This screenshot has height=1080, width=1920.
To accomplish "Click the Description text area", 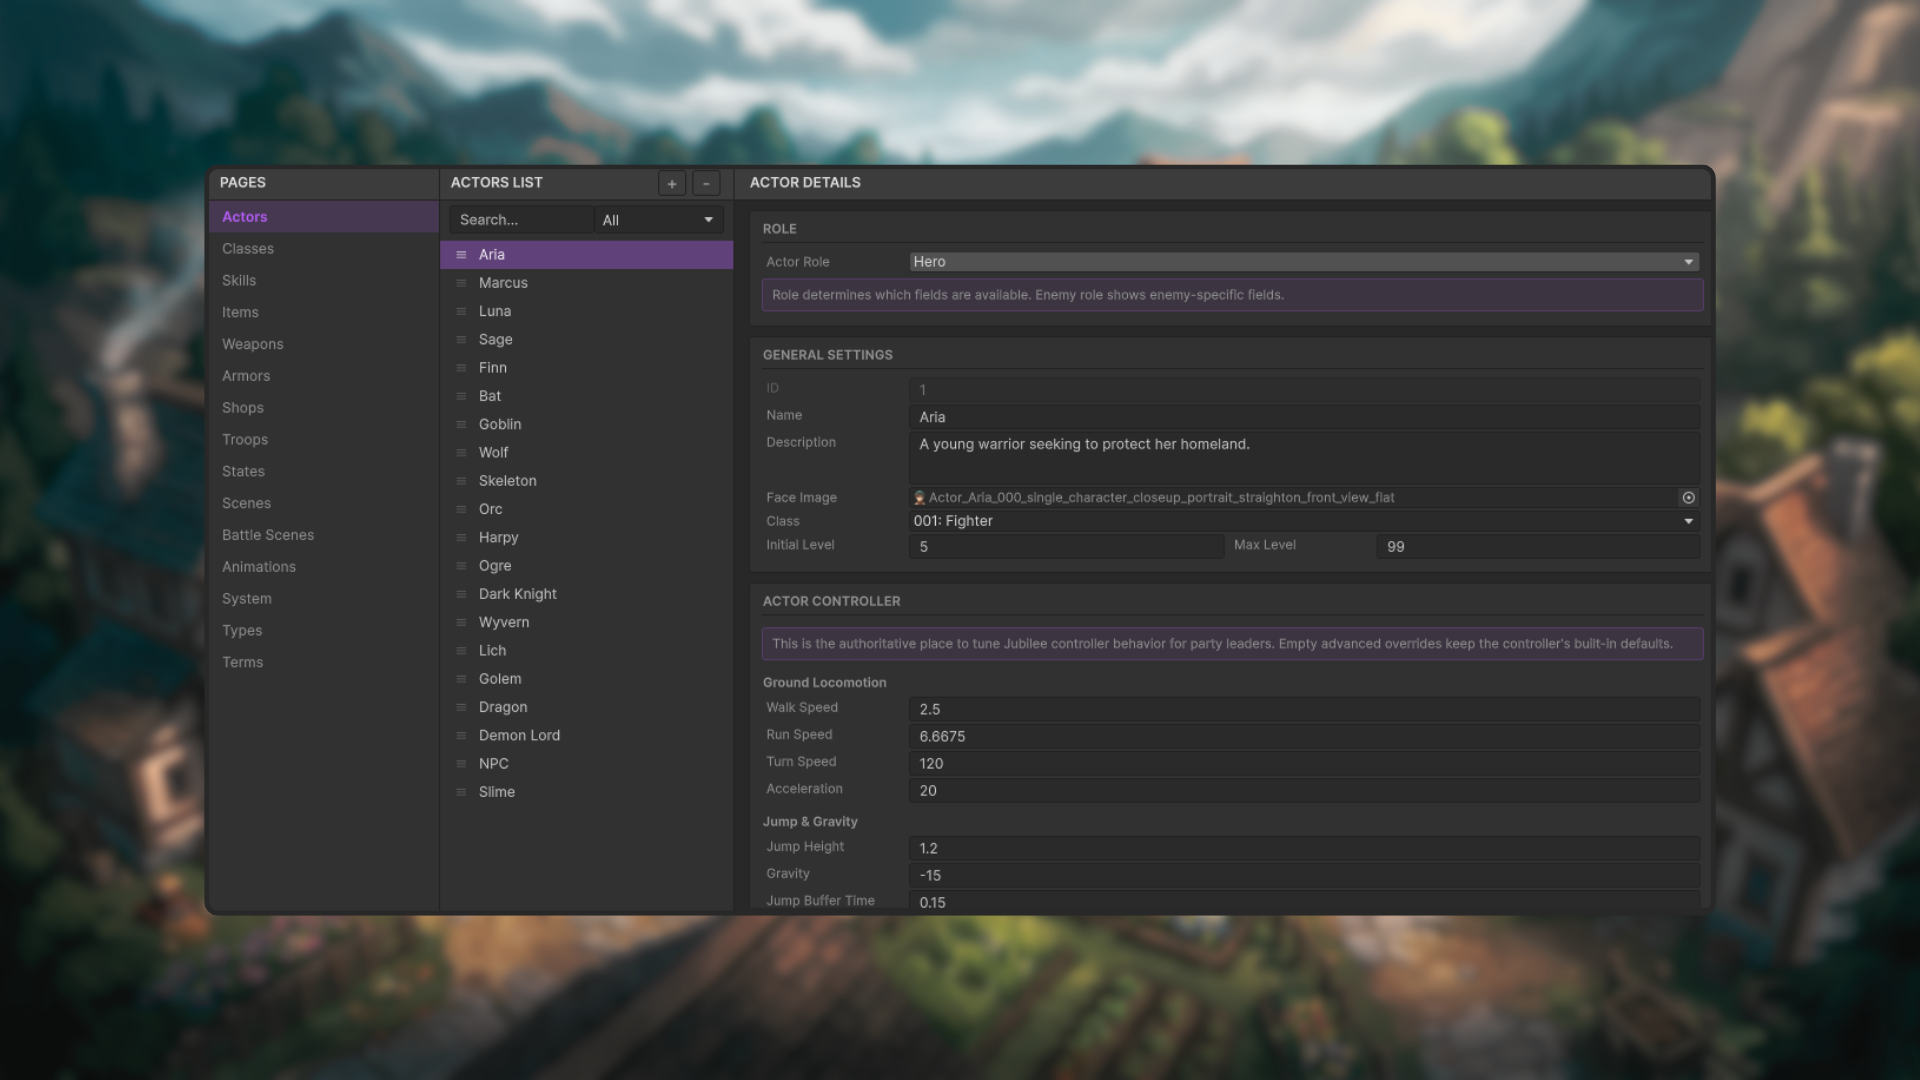I will [1304, 458].
